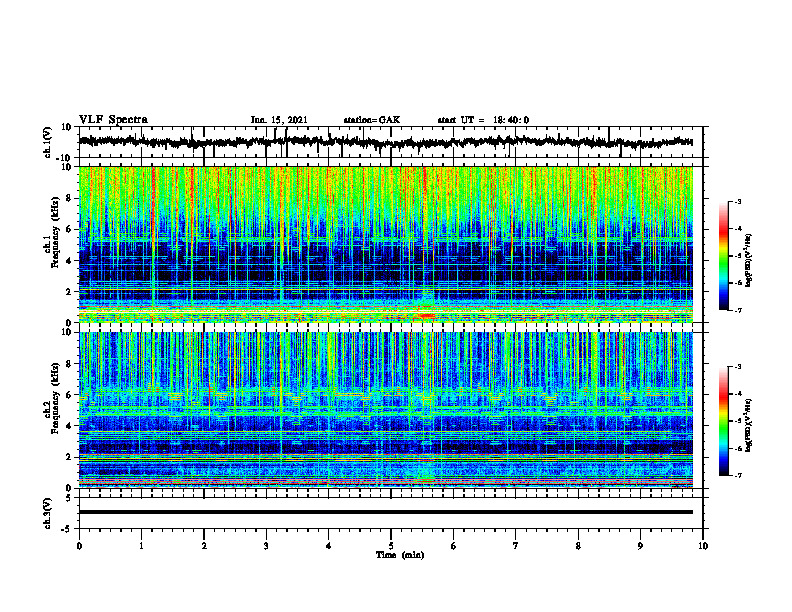
Task: Click the "-7" label on the ch.2 color scale
Action: [x=738, y=476]
